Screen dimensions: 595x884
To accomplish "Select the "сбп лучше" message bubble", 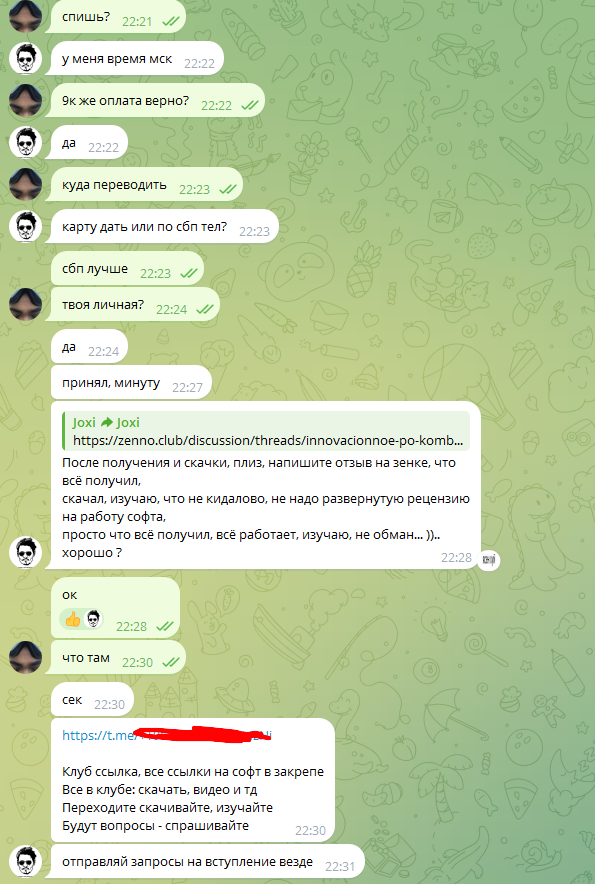I will pos(127,269).
